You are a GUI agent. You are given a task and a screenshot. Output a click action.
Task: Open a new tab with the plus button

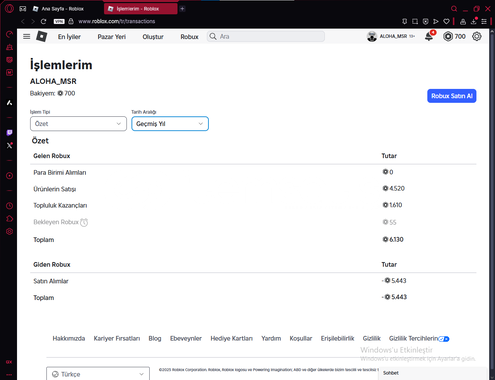(182, 9)
